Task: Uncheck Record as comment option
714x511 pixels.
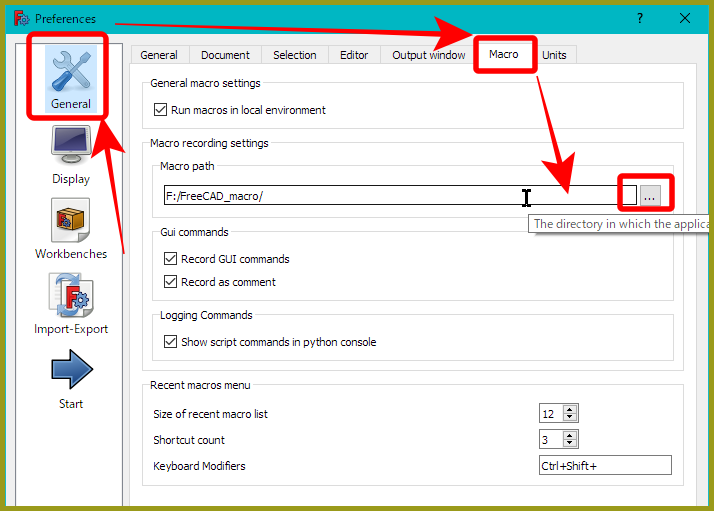Action: point(170,282)
